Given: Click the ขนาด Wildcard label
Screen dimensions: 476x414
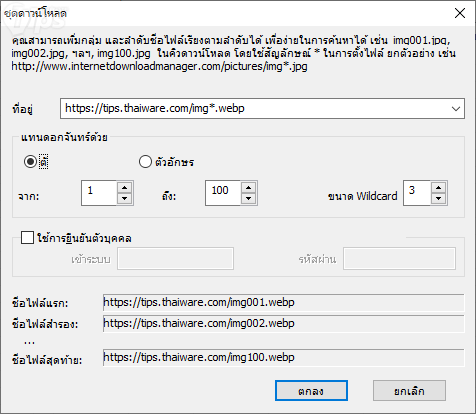Looking at the screenshot, I should click(363, 196).
